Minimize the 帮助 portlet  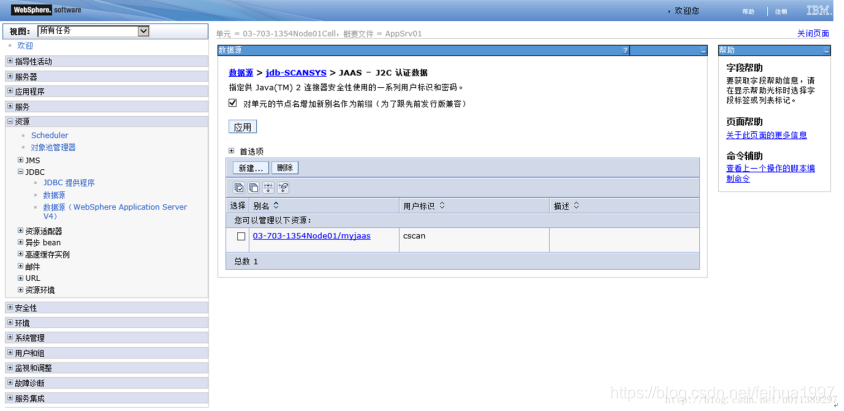tap(826, 51)
